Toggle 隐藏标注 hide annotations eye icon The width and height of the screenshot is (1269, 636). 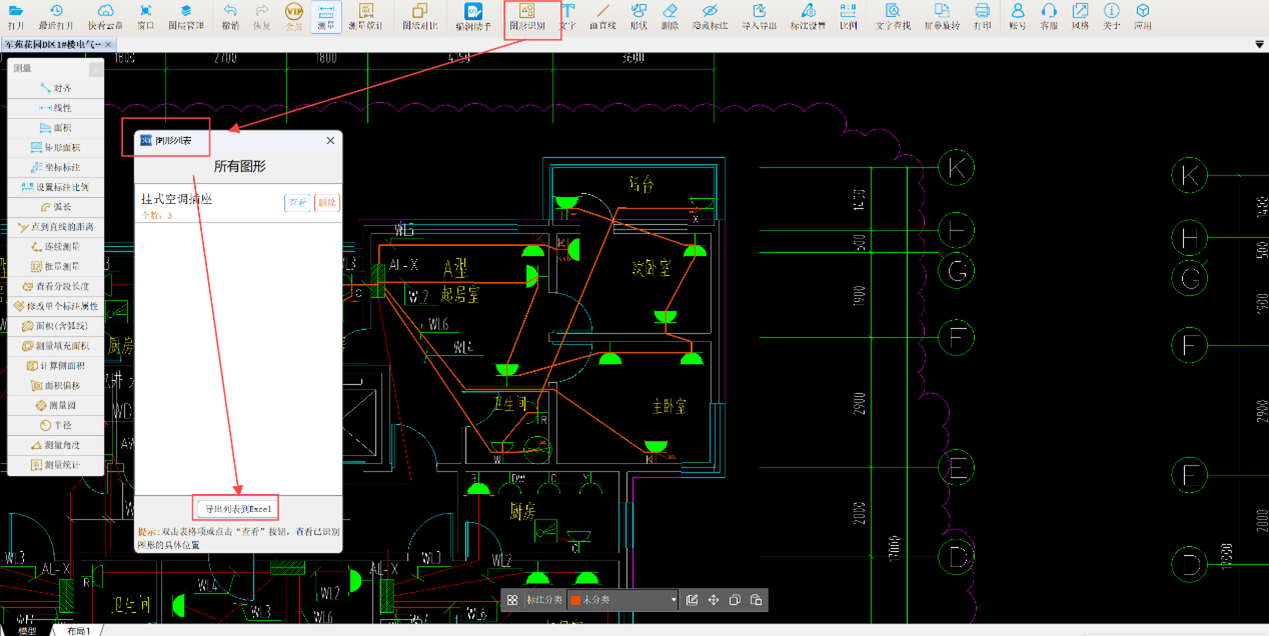(x=709, y=16)
